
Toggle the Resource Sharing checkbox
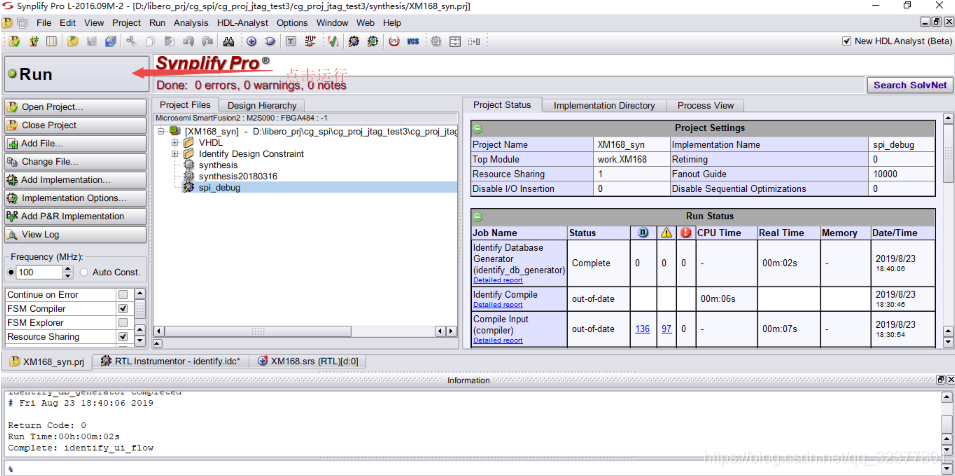point(123,337)
